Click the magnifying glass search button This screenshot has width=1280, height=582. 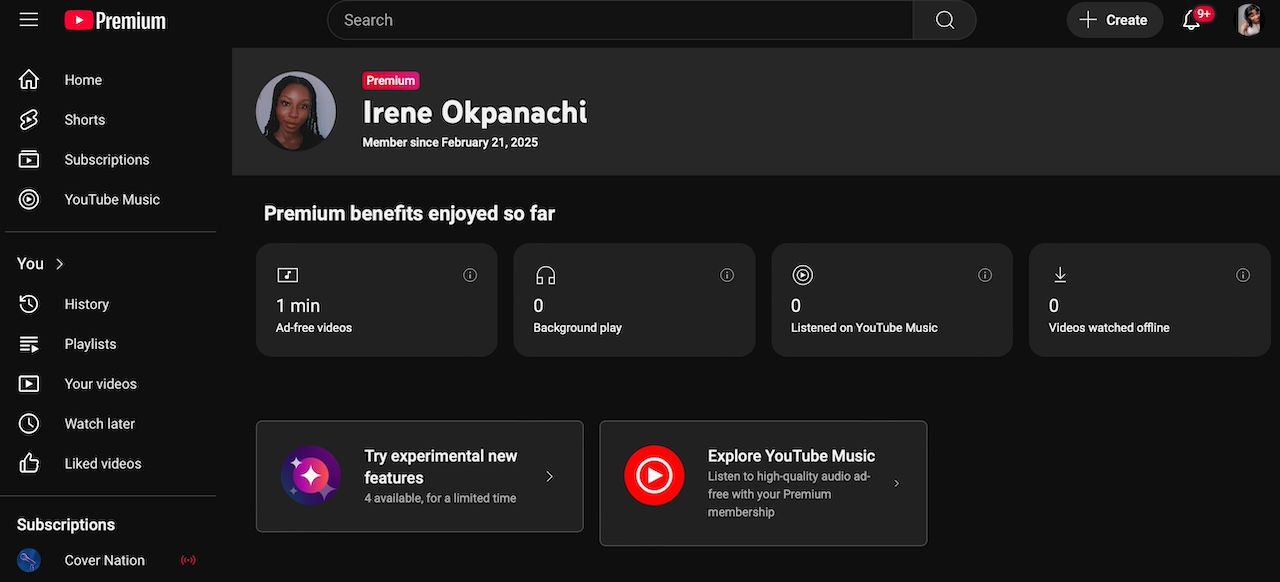point(945,20)
